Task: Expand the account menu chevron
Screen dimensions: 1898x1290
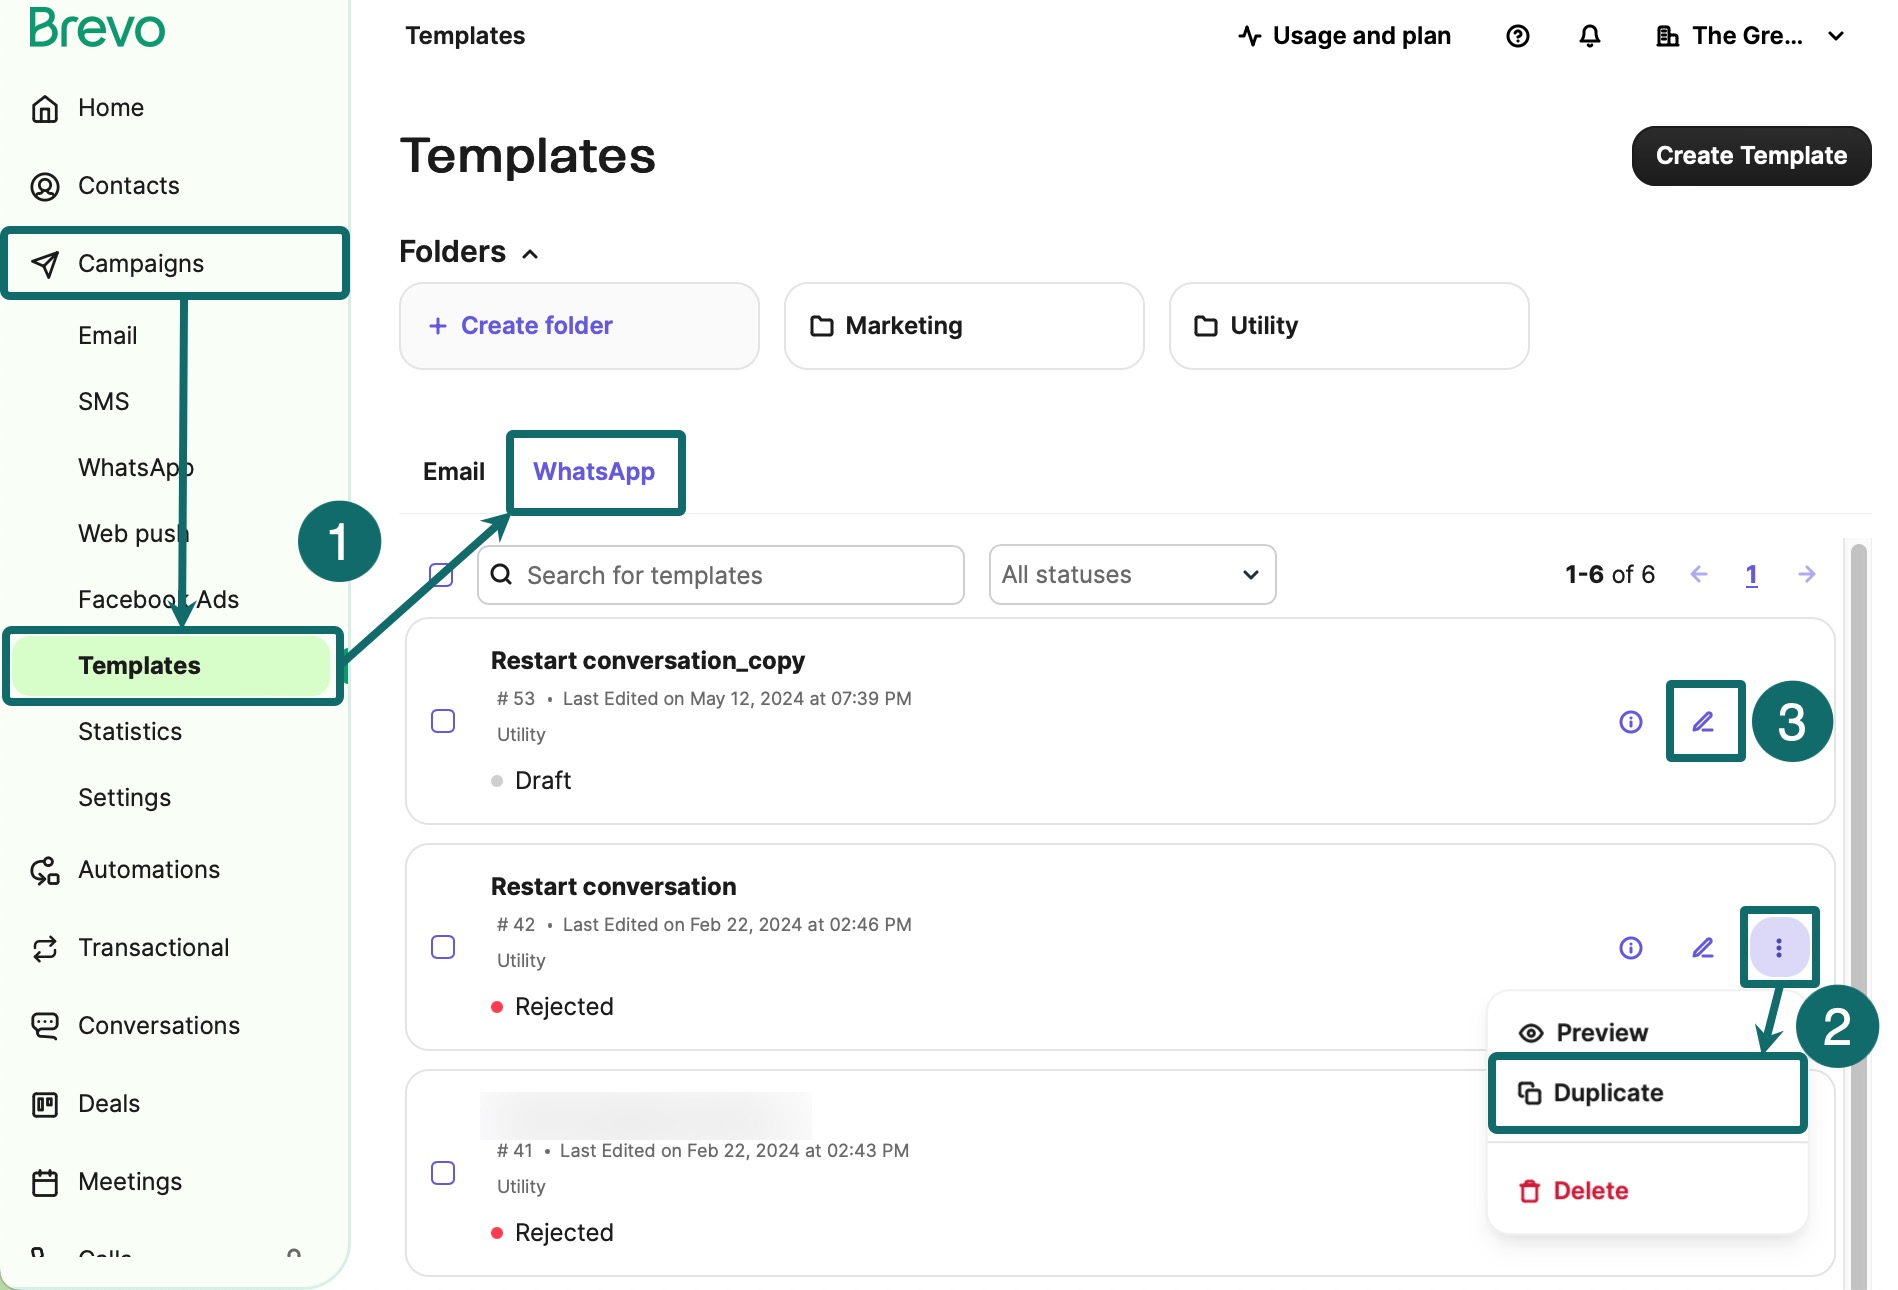Action: pos(1837,36)
